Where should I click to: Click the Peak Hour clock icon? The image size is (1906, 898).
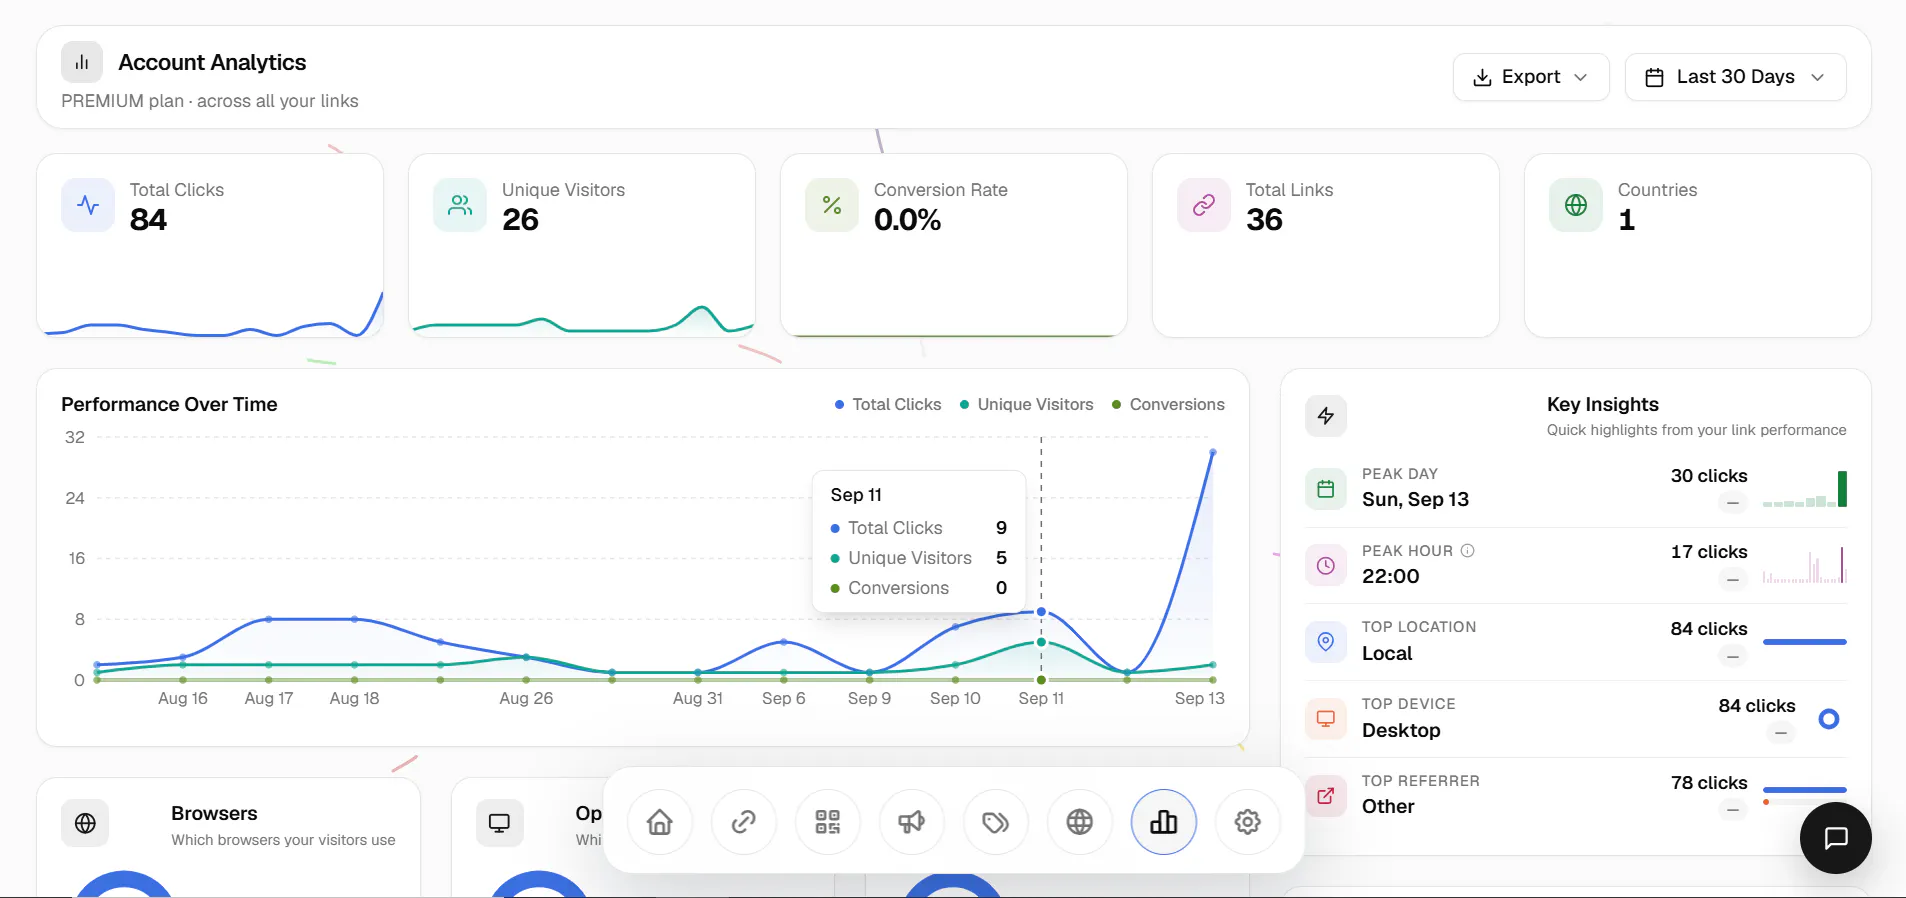pyautogui.click(x=1326, y=566)
